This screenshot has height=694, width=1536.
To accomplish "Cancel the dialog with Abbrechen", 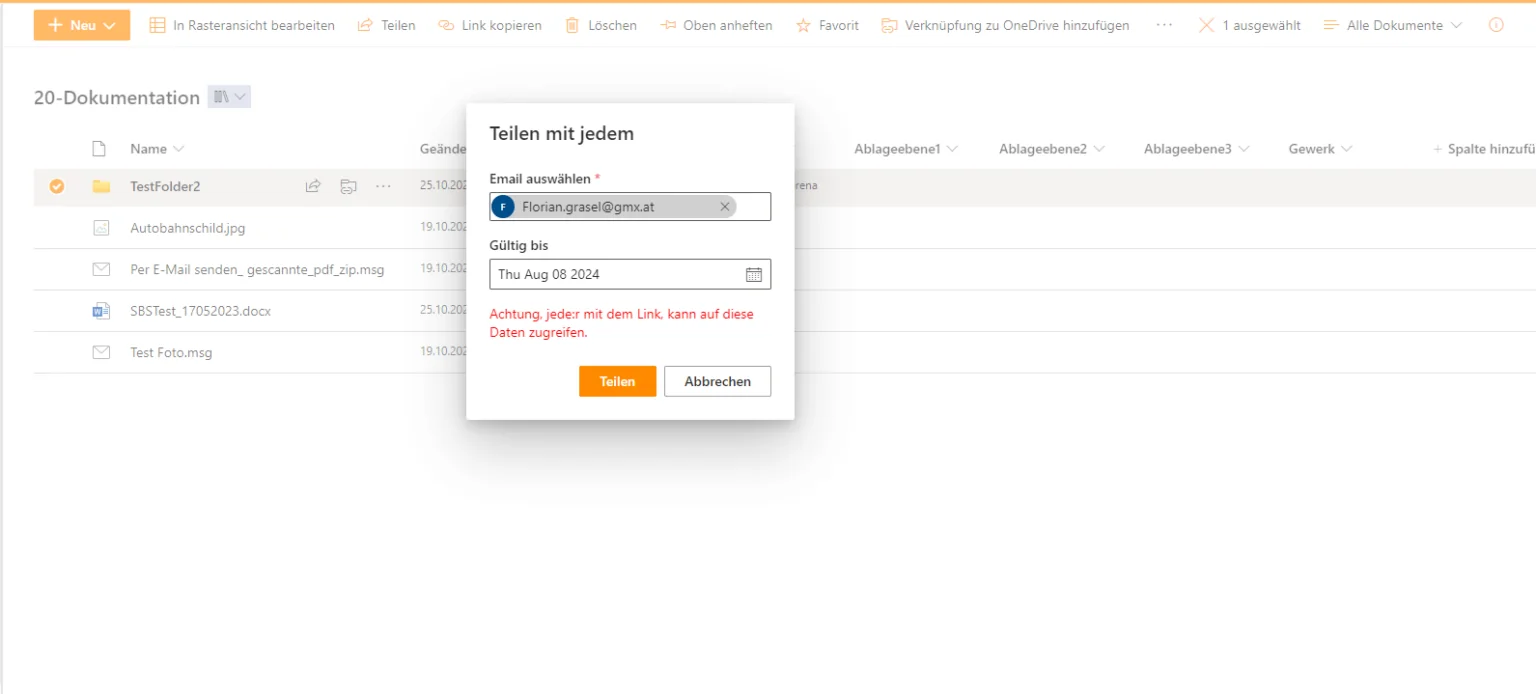I will 717,381.
